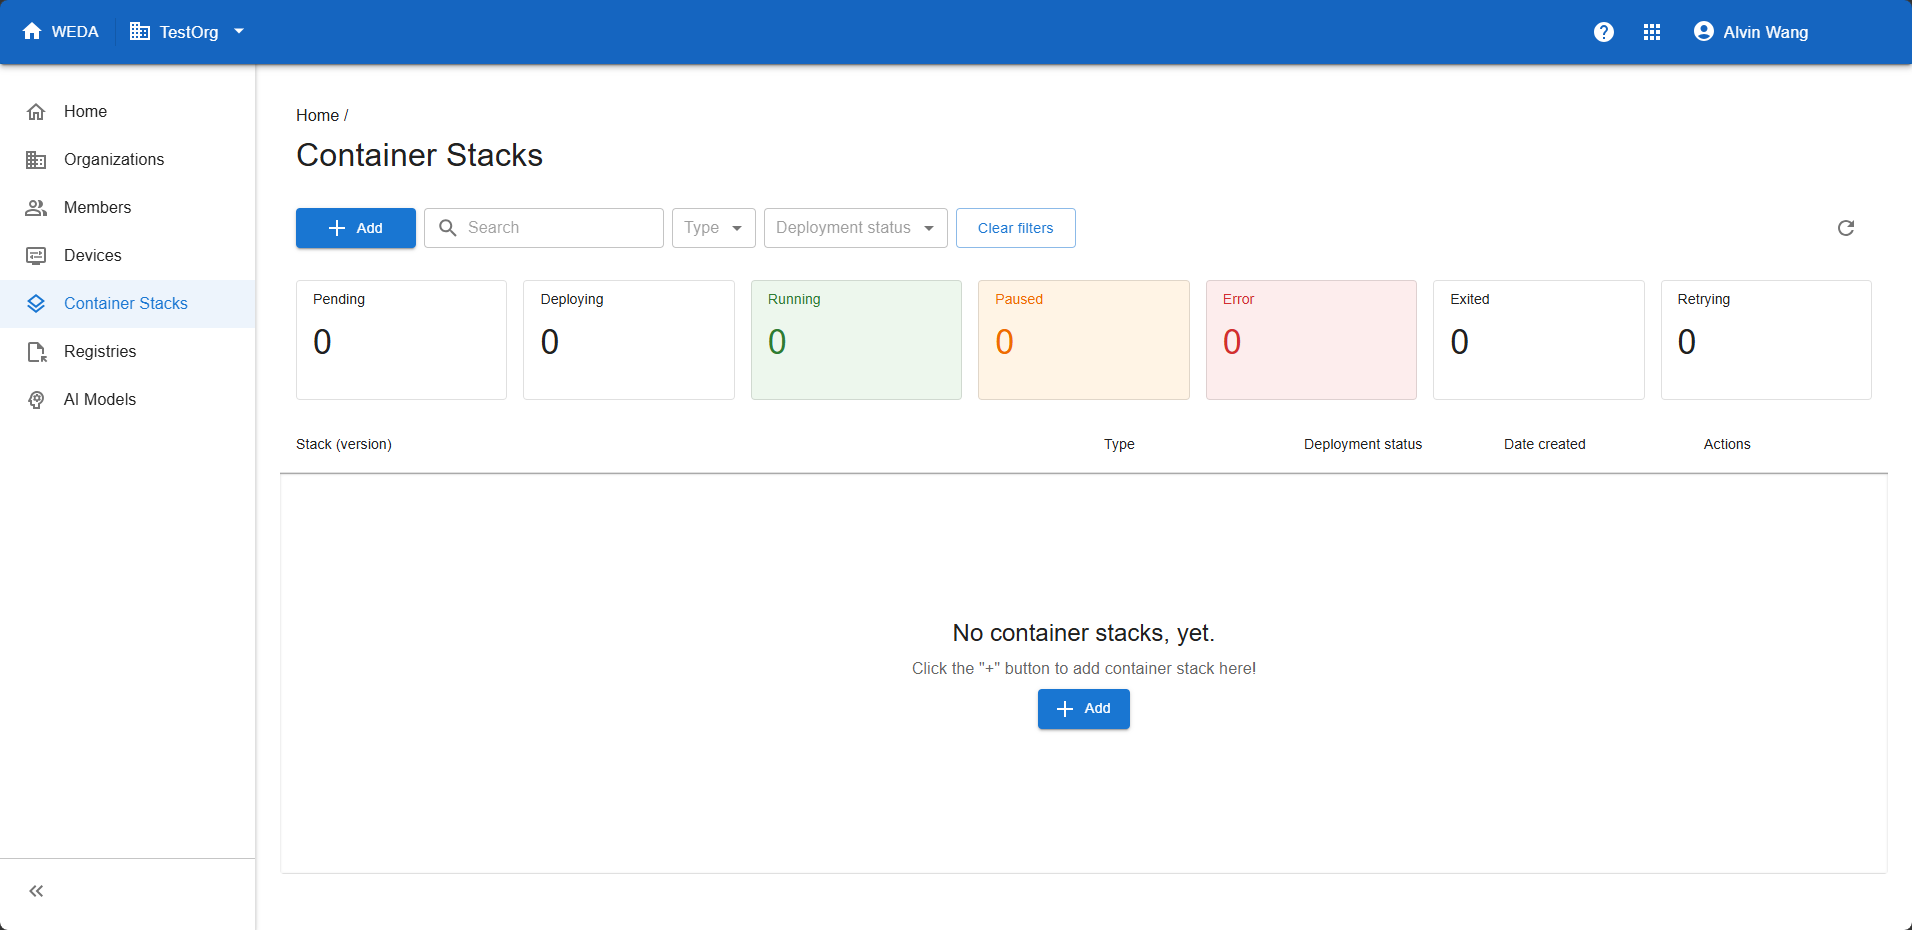Click the Type column header
This screenshot has height=930, width=1912.
tap(1119, 444)
